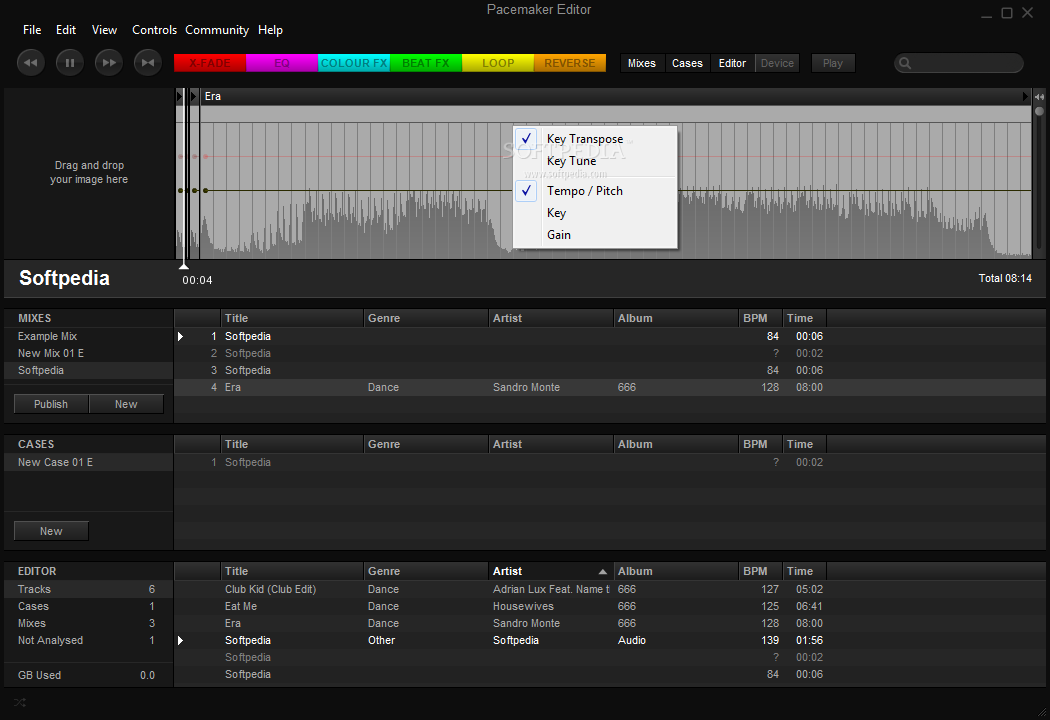Screen dimensions: 1050x720
Task: Sort Cases list by Album column
Action: coord(676,444)
